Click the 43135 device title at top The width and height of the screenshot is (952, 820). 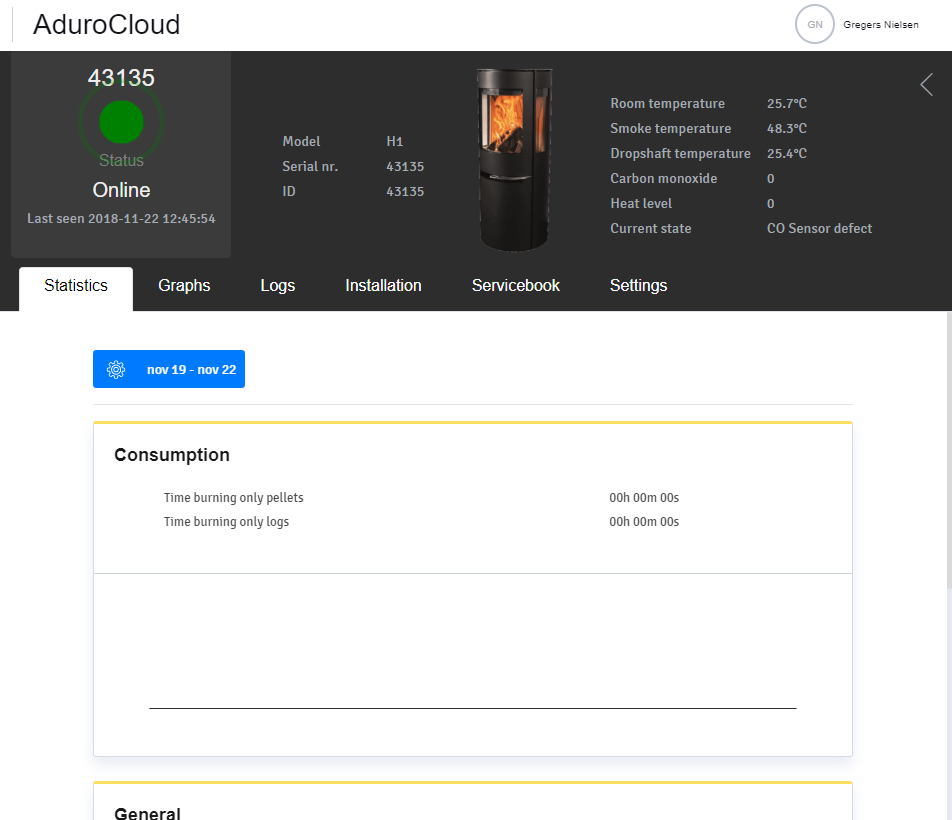(x=121, y=78)
